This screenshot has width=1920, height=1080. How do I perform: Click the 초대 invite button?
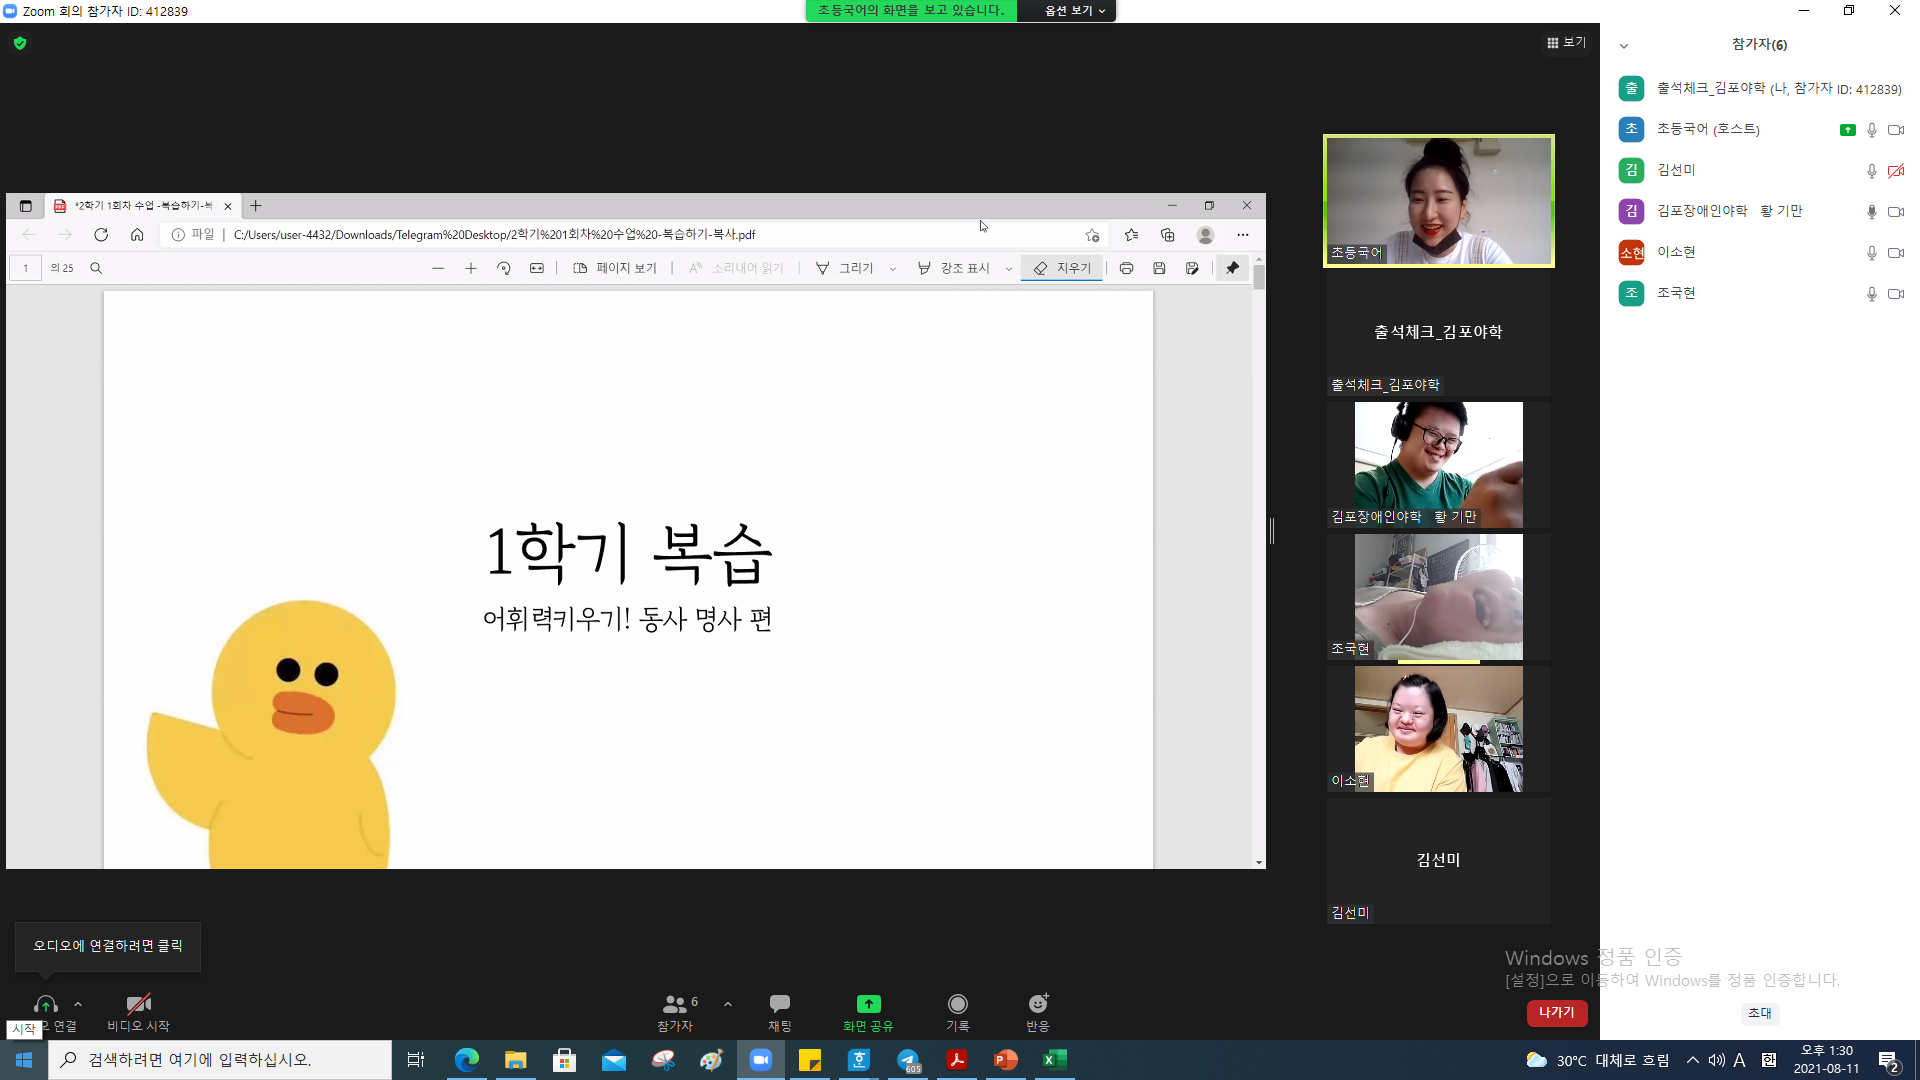[1759, 1013]
